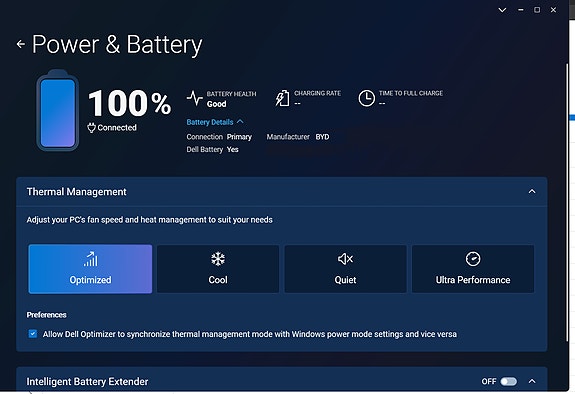
Task: Click the 'CHARGING RATE' label
Action: (x=318, y=93)
